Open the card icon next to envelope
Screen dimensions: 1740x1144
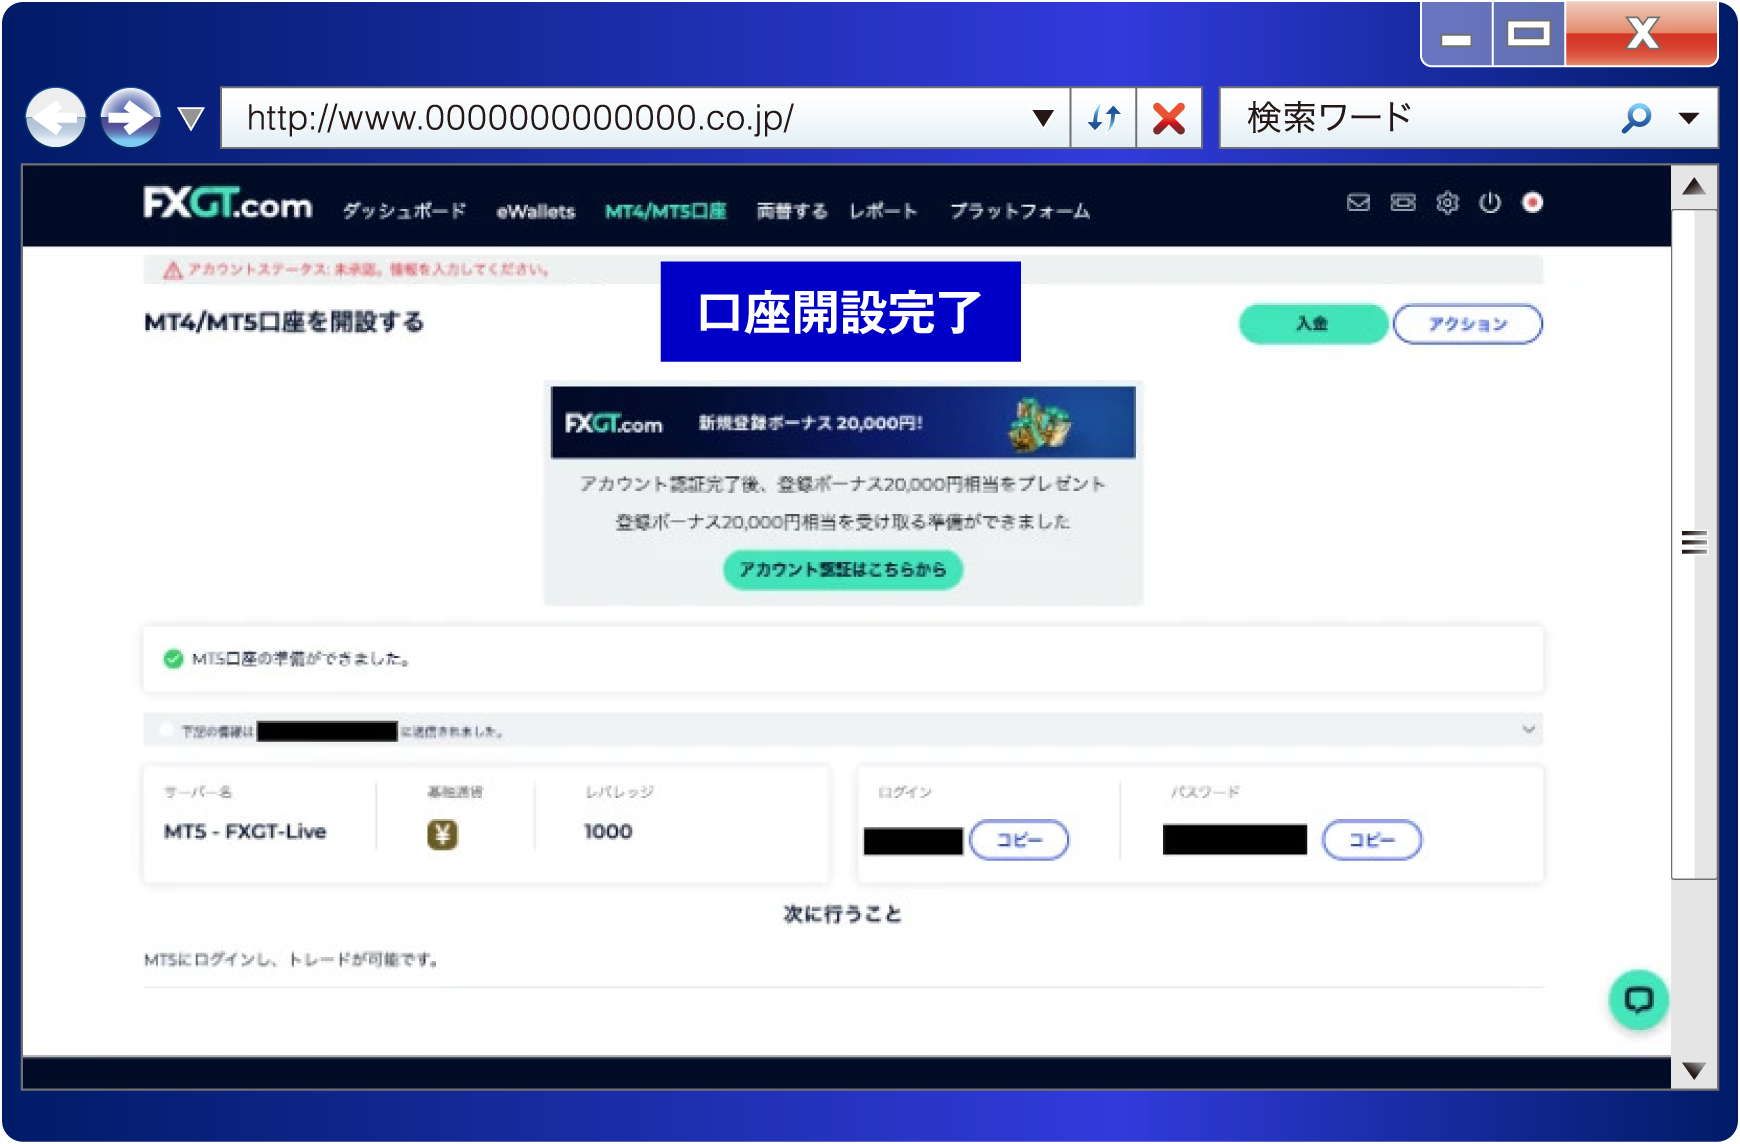click(x=1403, y=203)
